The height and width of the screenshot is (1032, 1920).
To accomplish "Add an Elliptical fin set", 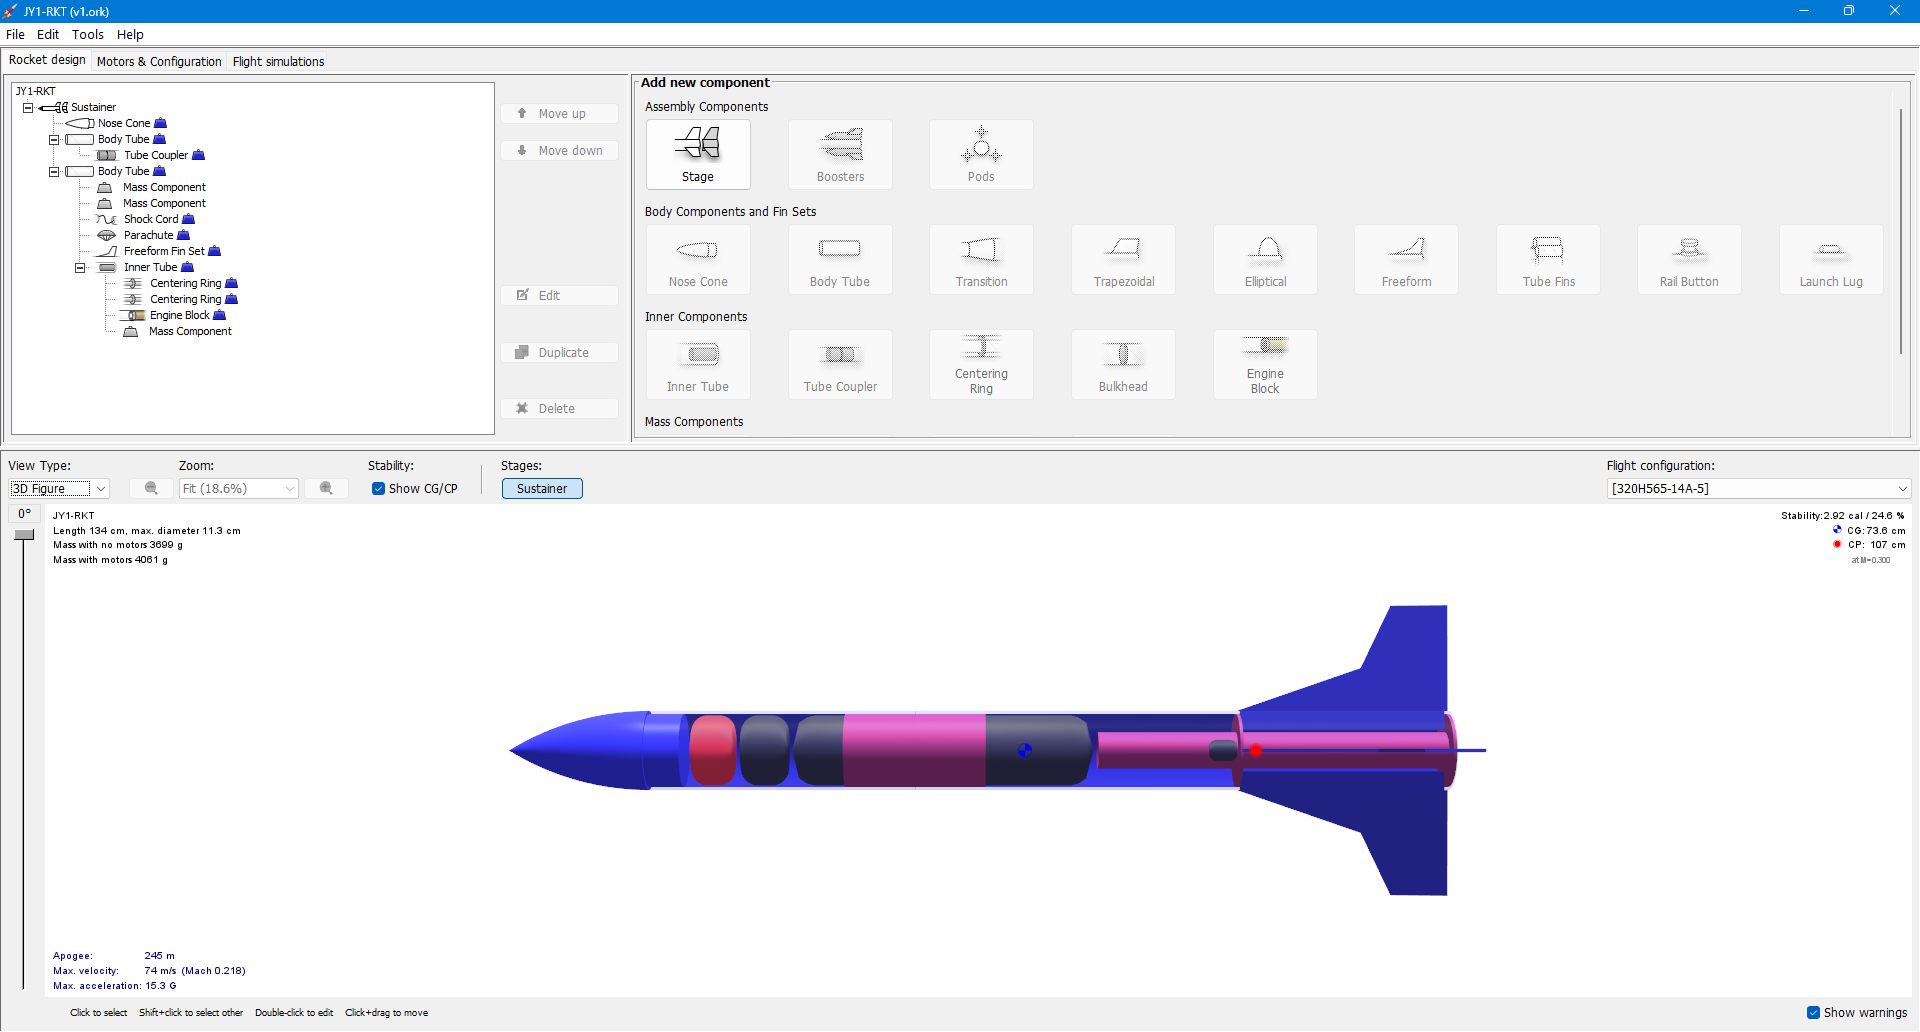I will 1265,259.
